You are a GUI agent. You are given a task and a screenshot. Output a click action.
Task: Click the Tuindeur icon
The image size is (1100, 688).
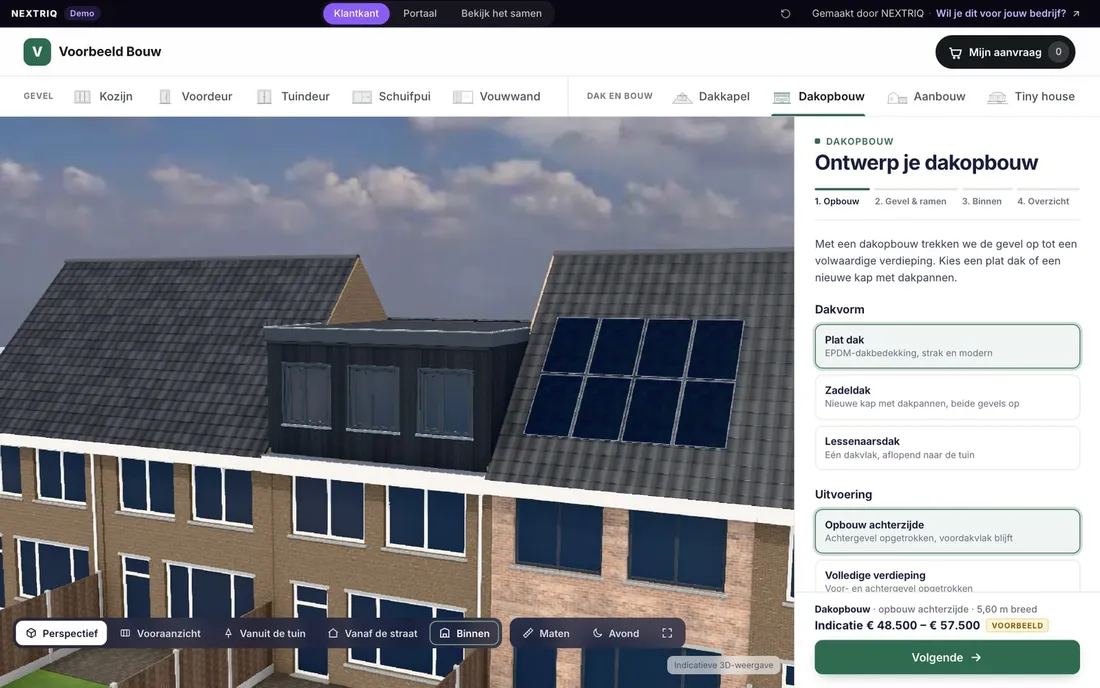coord(264,97)
